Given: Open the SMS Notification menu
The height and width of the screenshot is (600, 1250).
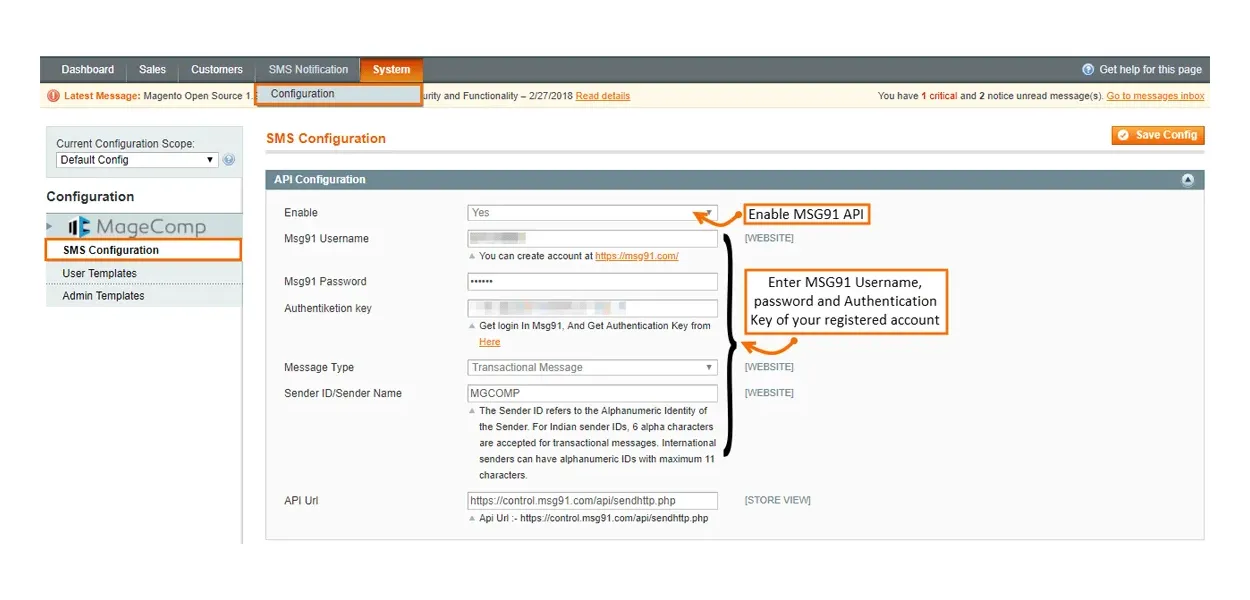Looking at the screenshot, I should click(x=308, y=70).
